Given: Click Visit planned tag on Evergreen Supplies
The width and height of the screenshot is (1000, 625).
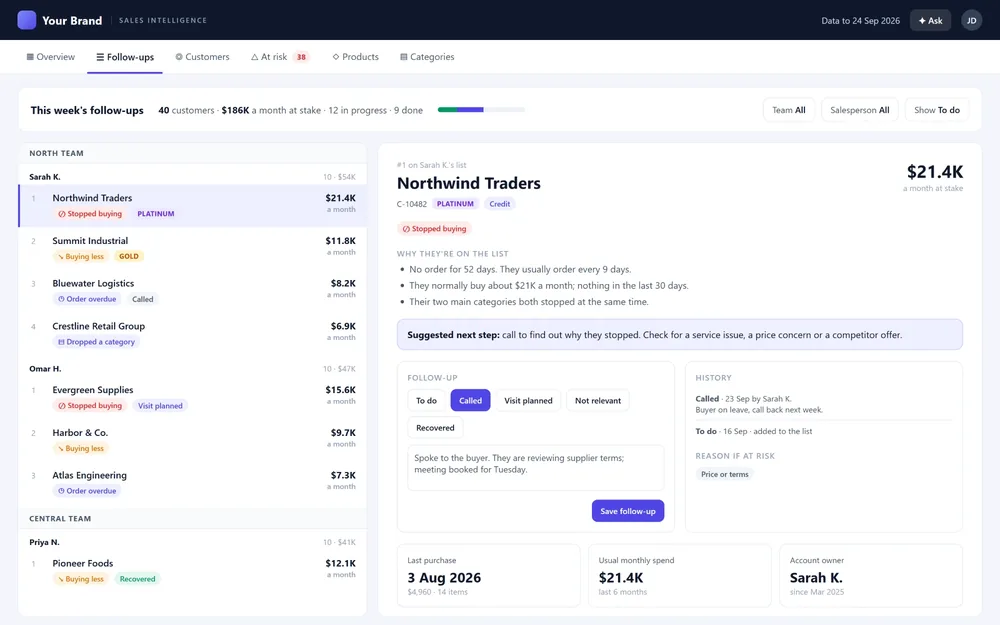Looking at the screenshot, I should 160,406.
